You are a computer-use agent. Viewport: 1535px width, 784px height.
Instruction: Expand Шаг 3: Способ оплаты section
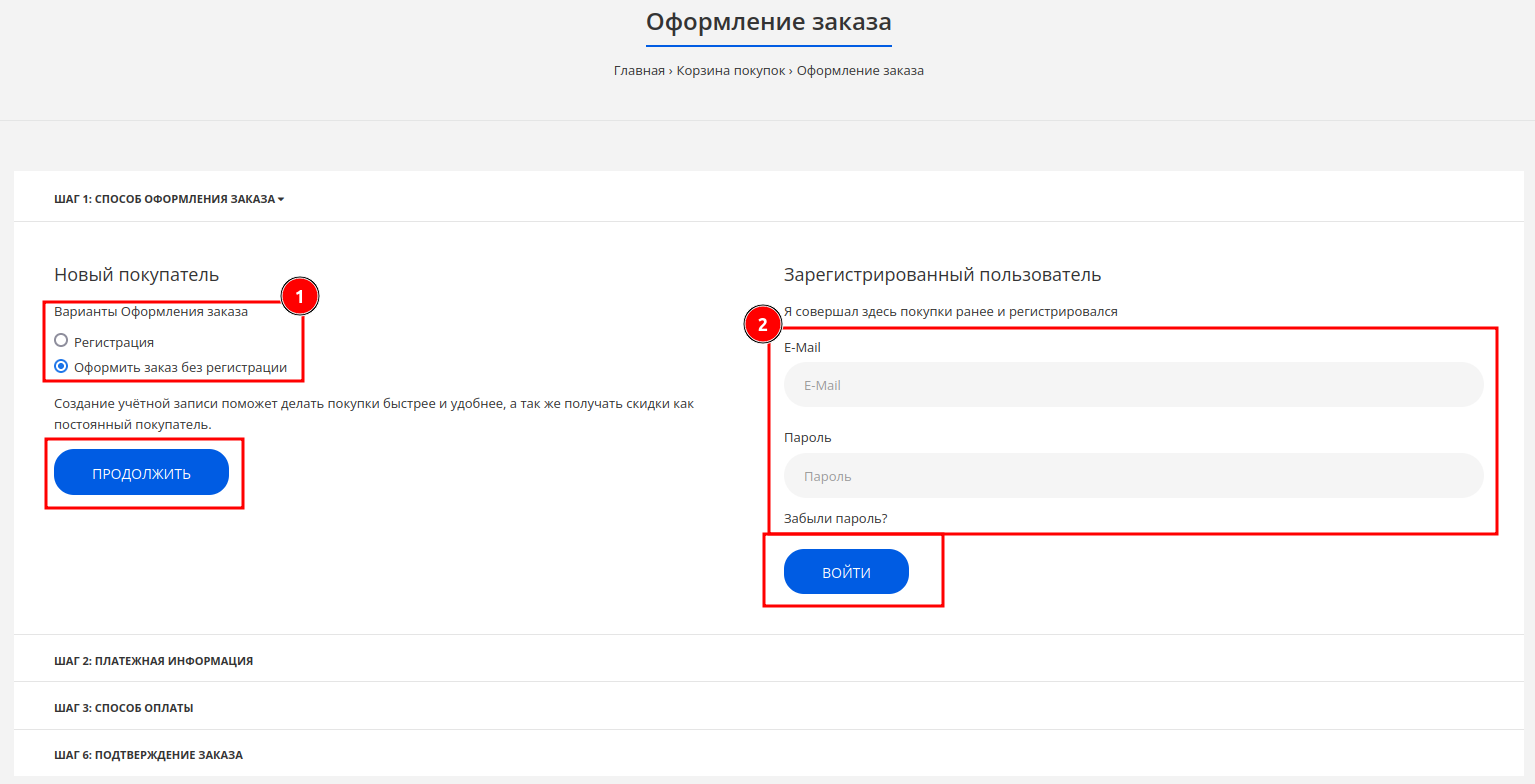coord(123,708)
